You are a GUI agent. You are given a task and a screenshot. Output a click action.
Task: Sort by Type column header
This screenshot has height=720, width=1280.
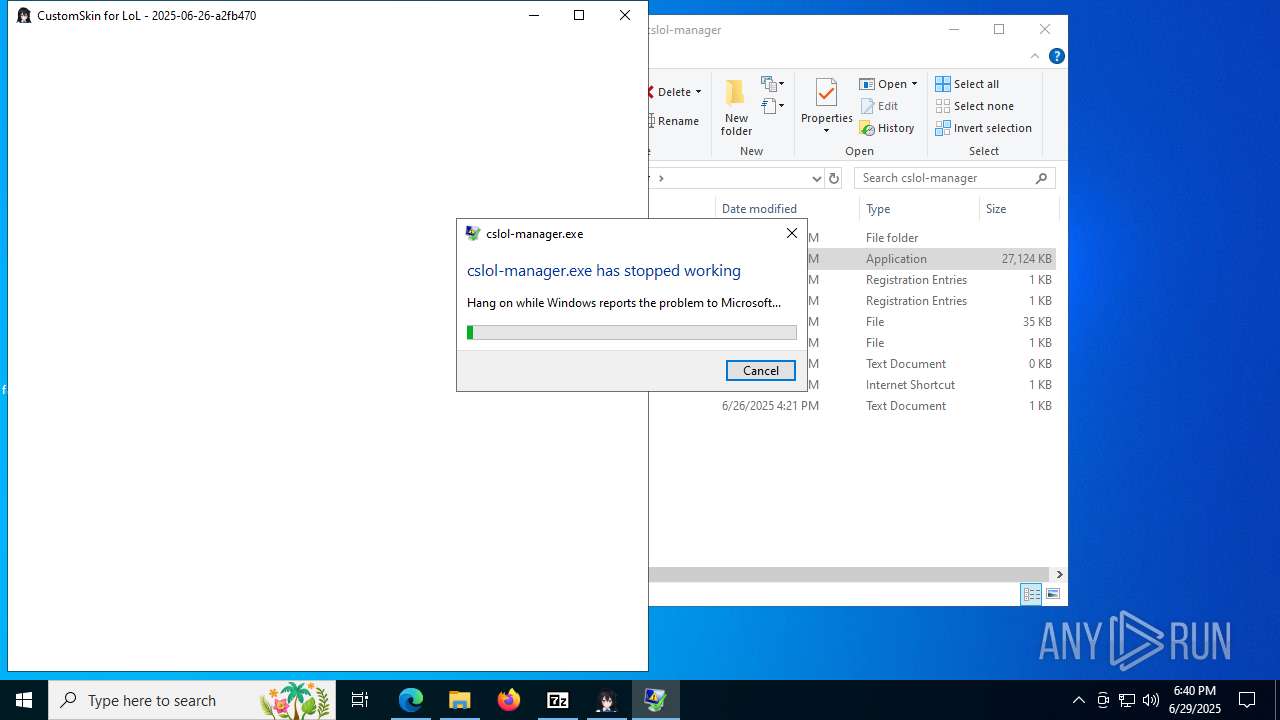click(919, 209)
